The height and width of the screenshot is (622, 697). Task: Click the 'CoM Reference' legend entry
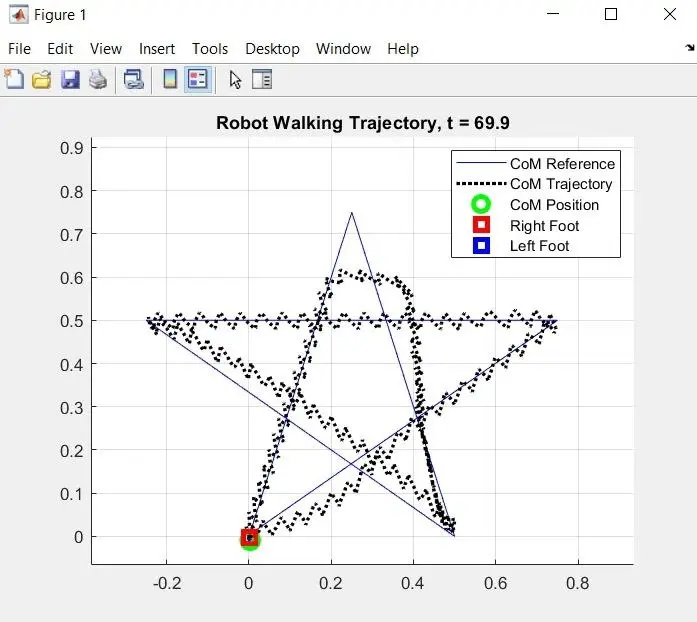(x=562, y=164)
